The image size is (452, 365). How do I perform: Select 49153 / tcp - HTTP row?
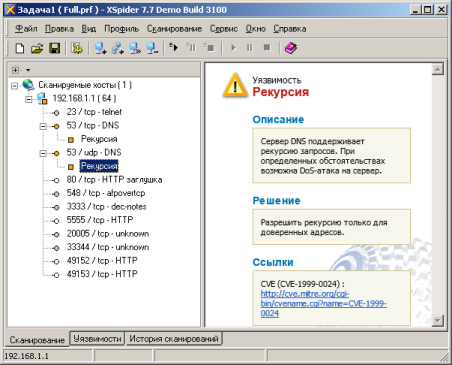click(x=102, y=274)
